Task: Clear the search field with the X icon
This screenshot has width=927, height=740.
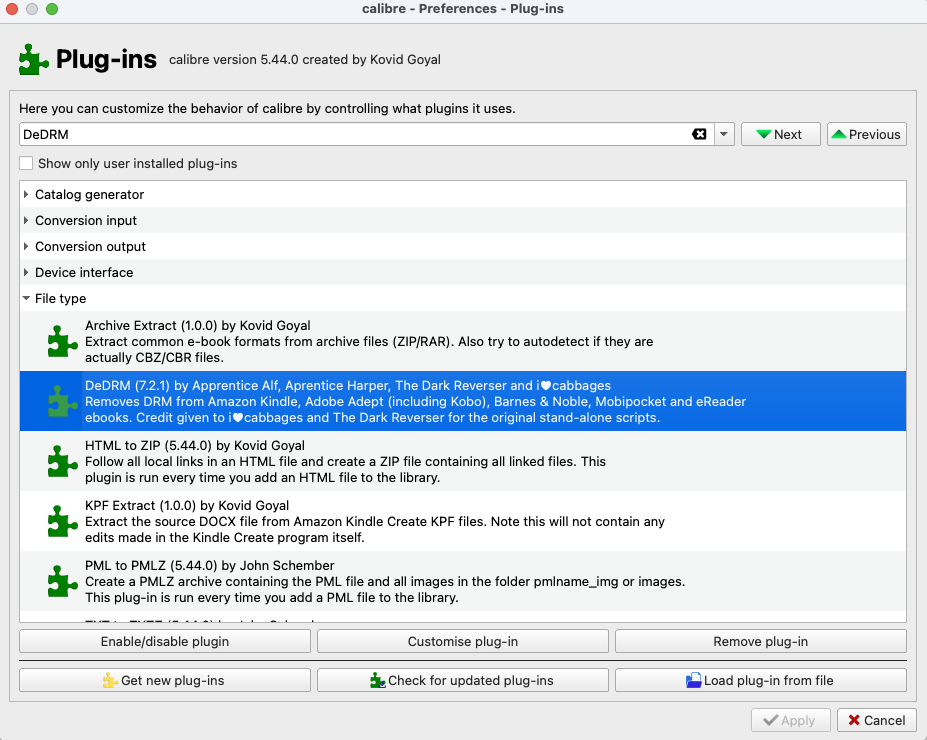Action: 699,134
